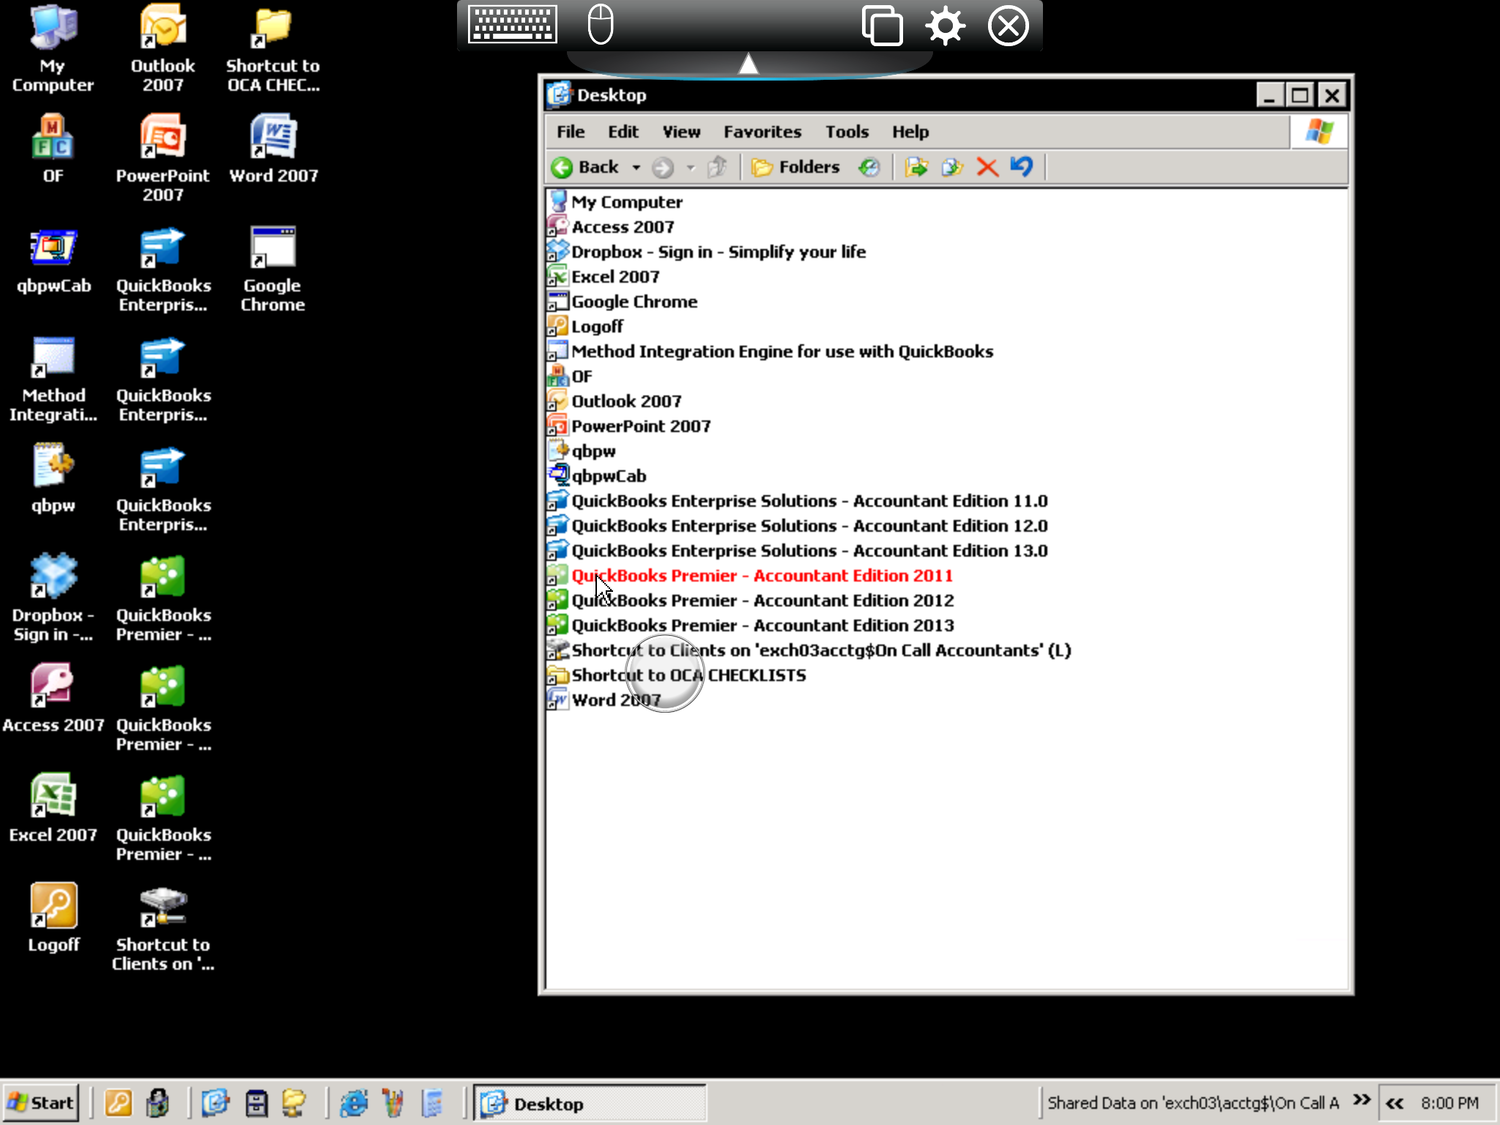1500x1125 pixels.
Task: Click the padlock icon in the quick launch bar
Action: click(x=157, y=1103)
